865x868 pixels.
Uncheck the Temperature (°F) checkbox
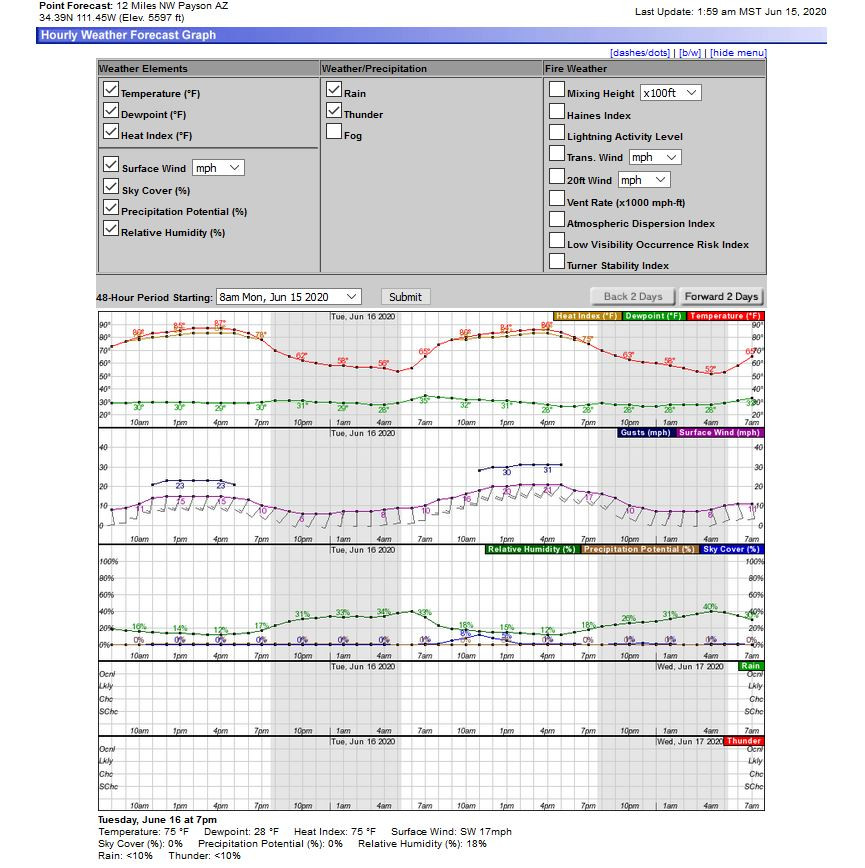(x=111, y=89)
